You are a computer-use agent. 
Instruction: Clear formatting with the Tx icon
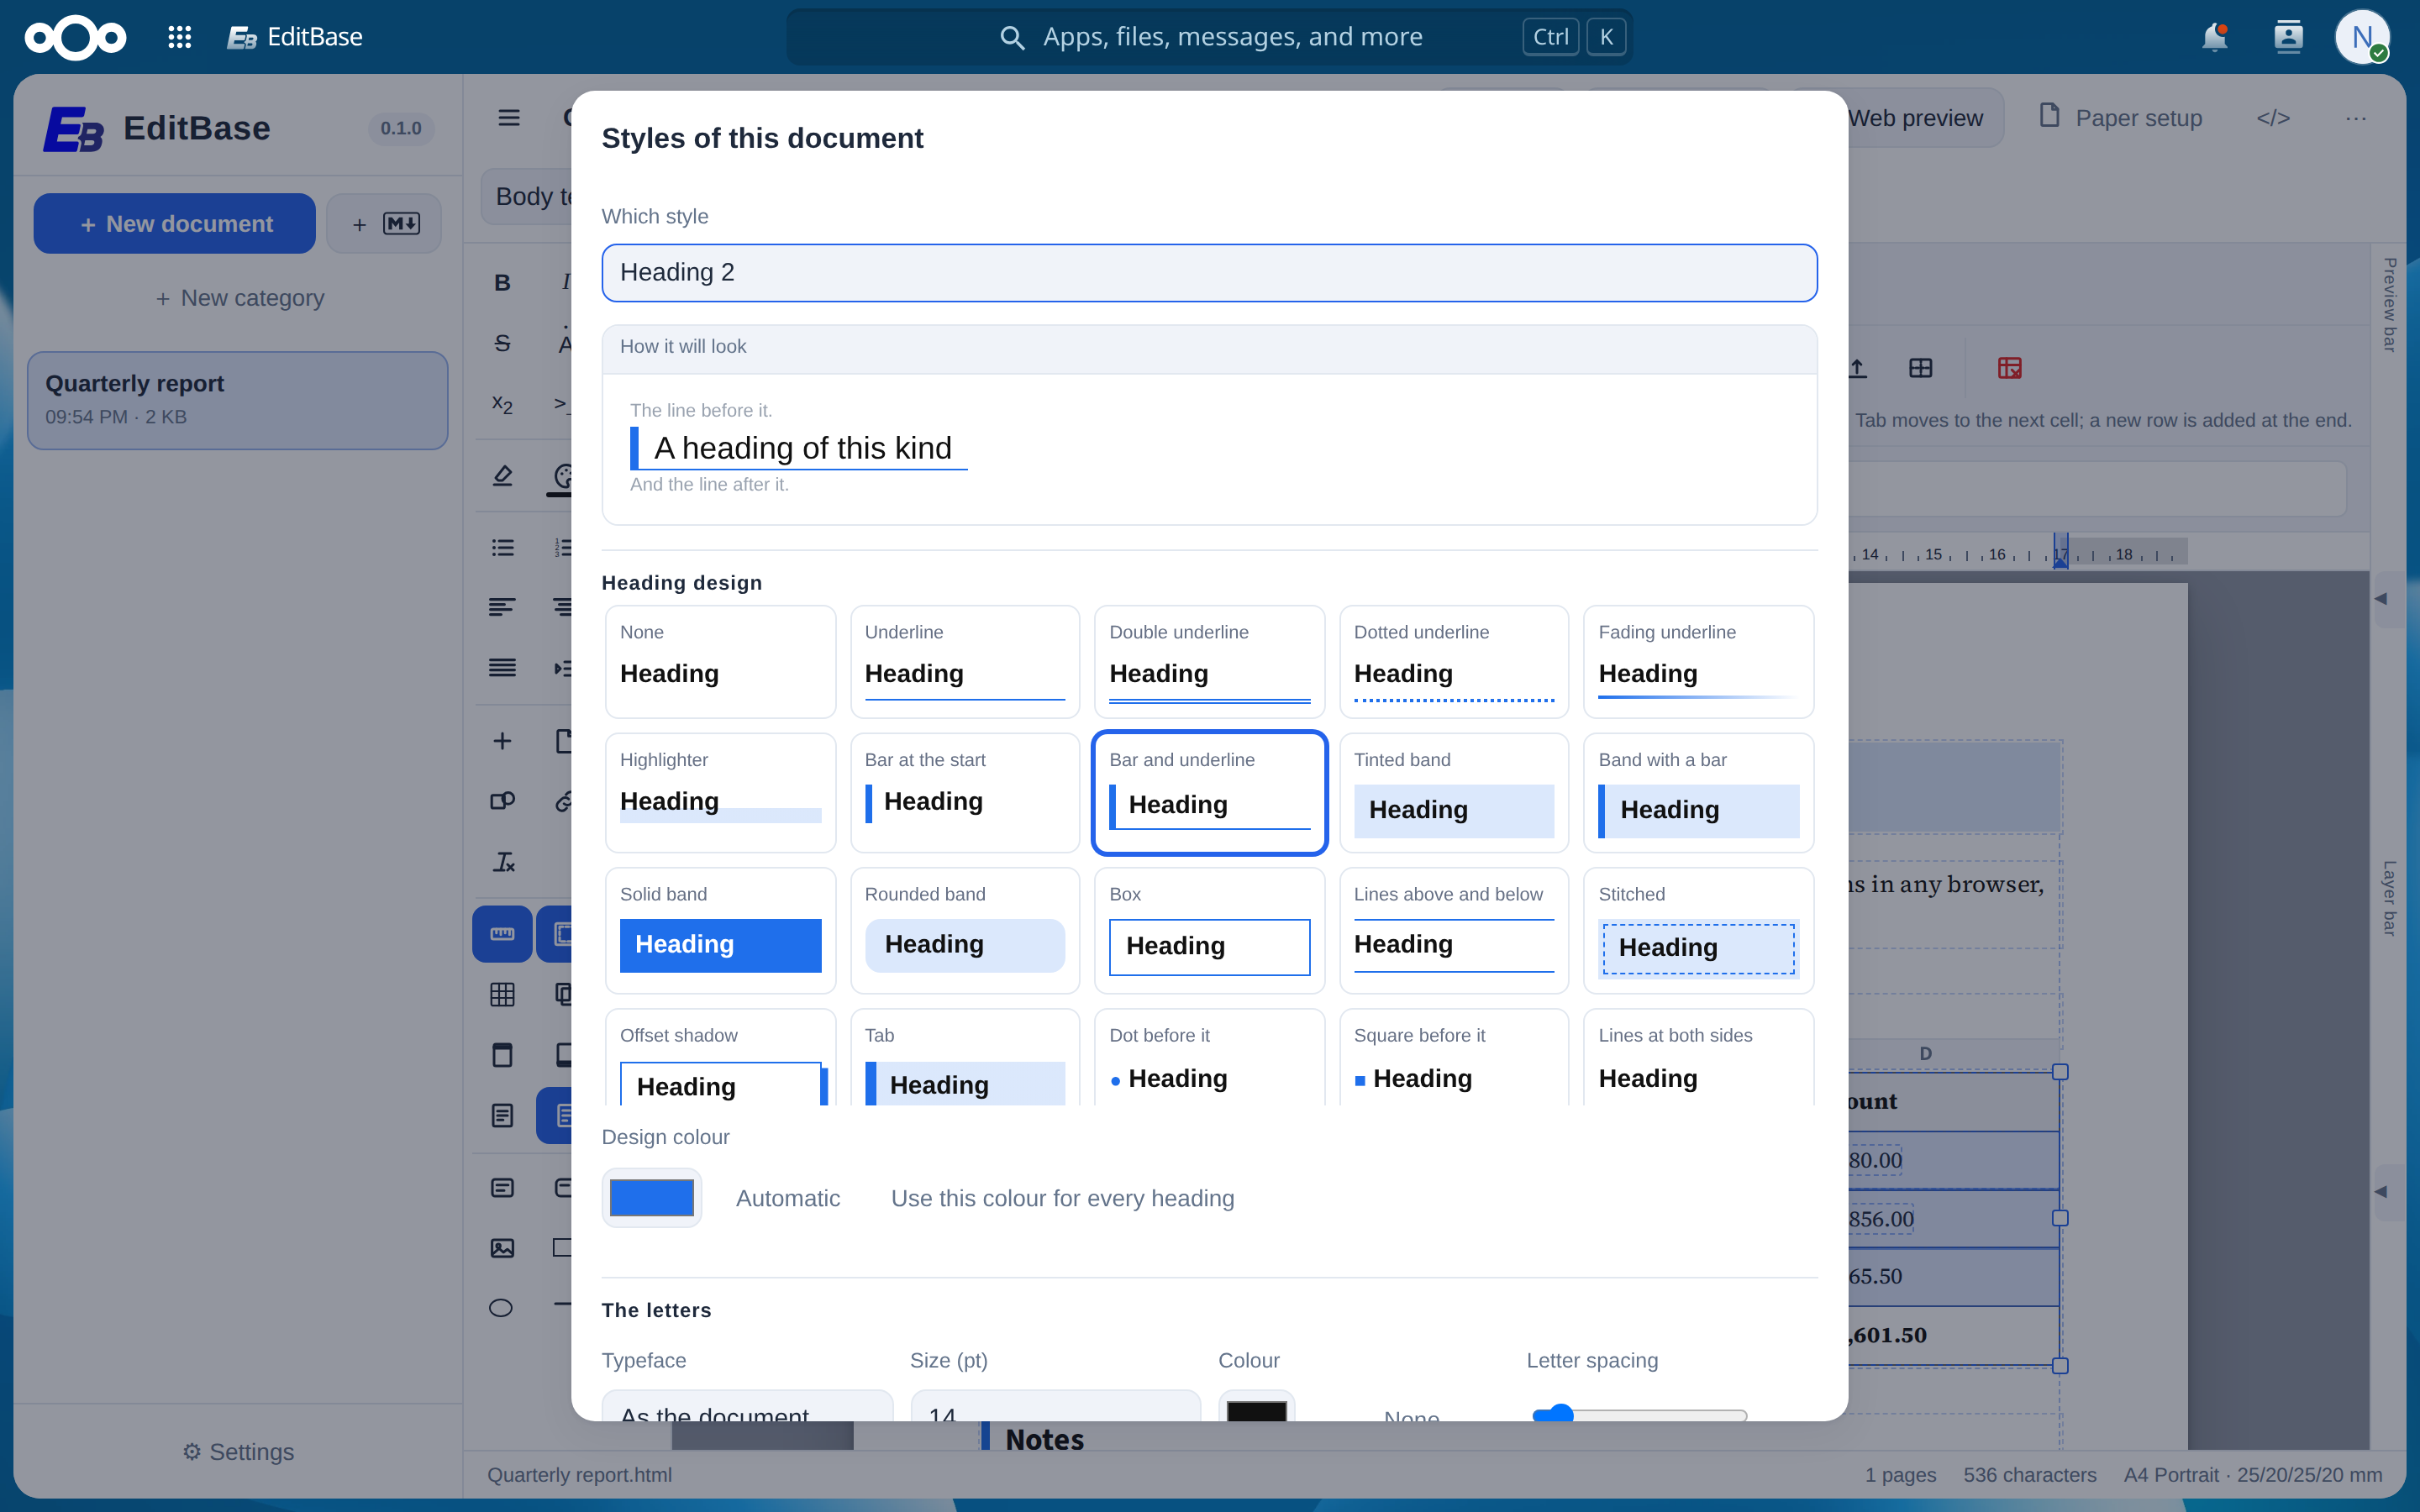click(502, 862)
